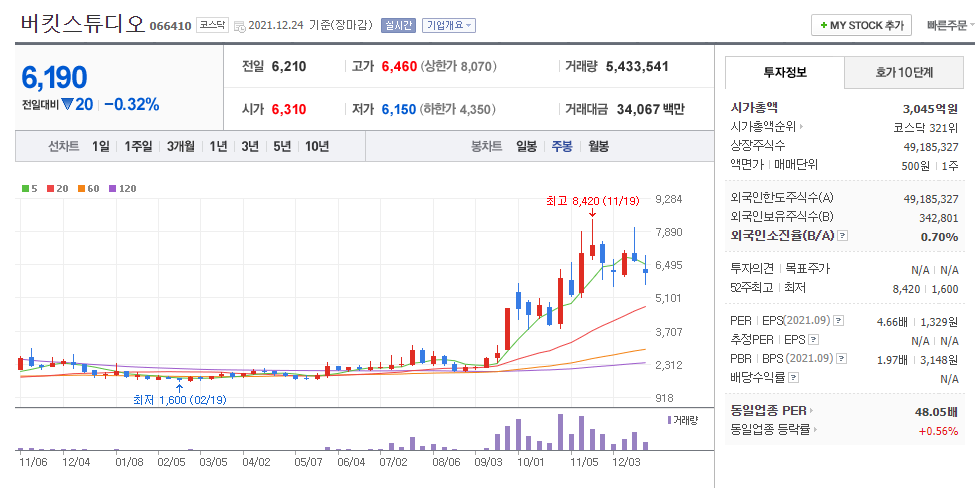Click the 52주최고 value 8,420 | 1,600
980x488 pixels.
pos(925,289)
